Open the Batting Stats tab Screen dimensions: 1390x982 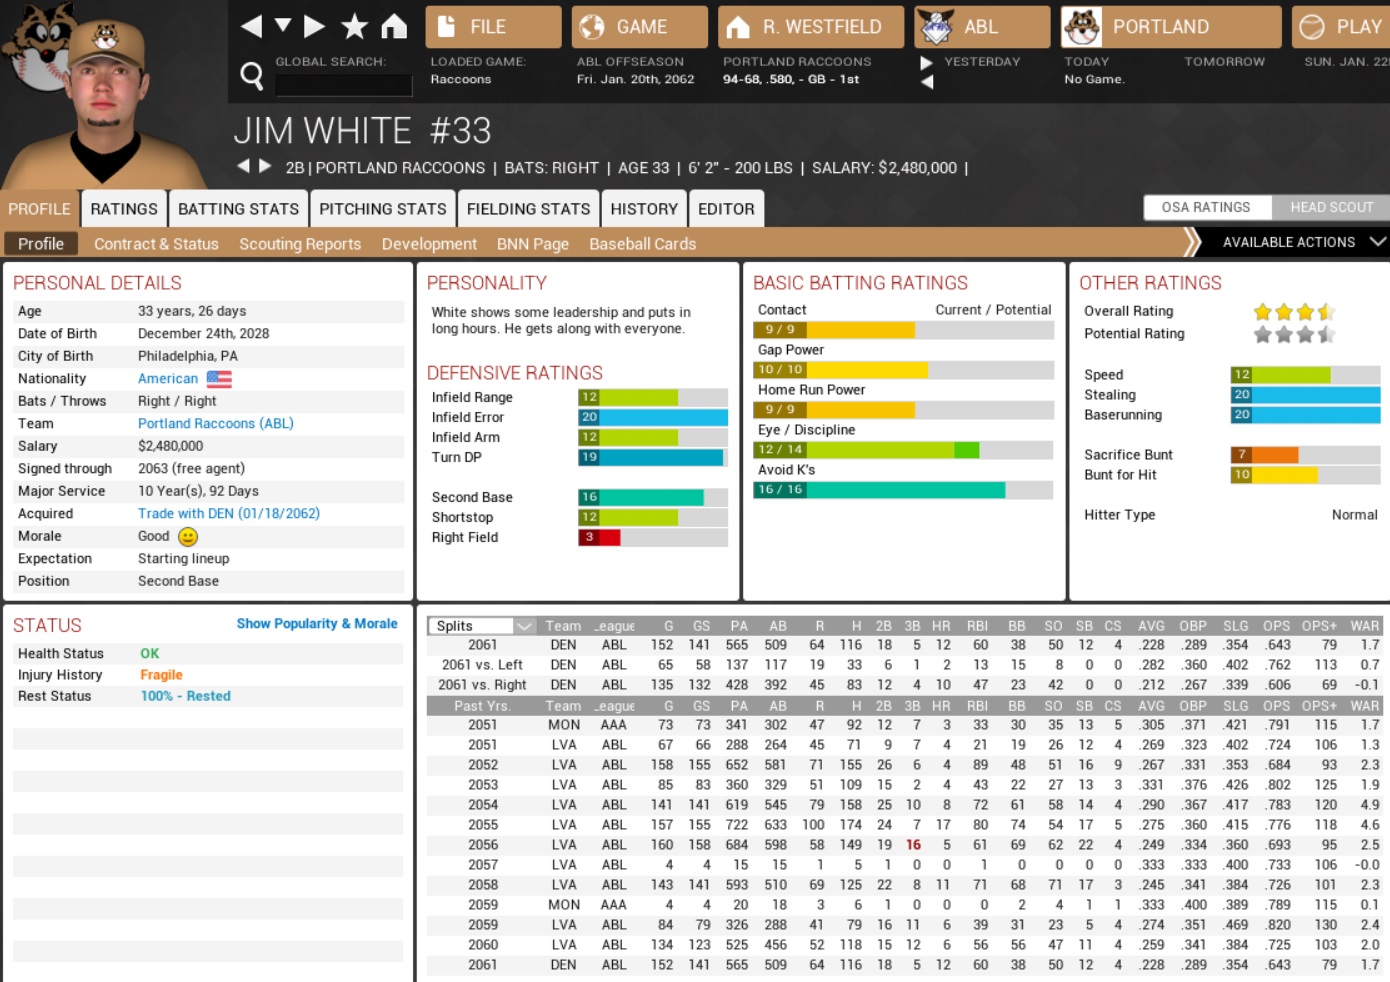pyautogui.click(x=238, y=209)
